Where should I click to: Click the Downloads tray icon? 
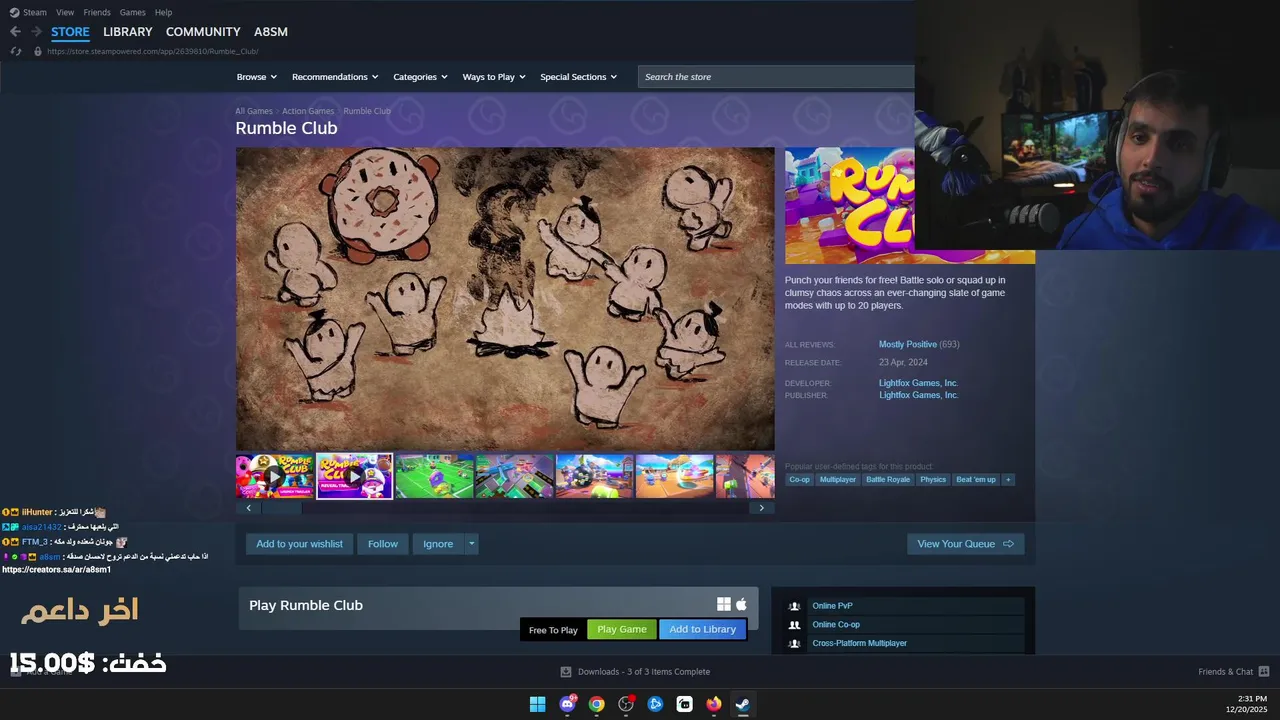(566, 672)
